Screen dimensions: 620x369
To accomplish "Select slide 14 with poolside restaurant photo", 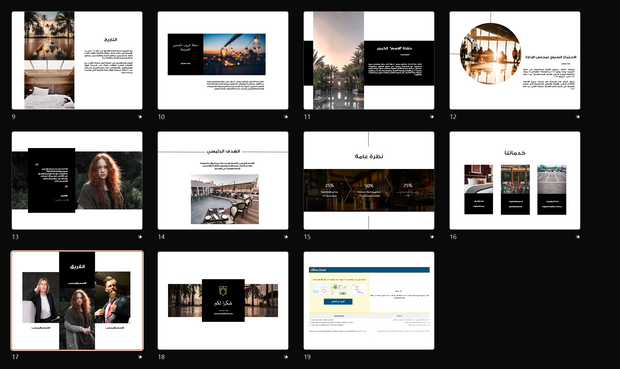I will [223, 180].
